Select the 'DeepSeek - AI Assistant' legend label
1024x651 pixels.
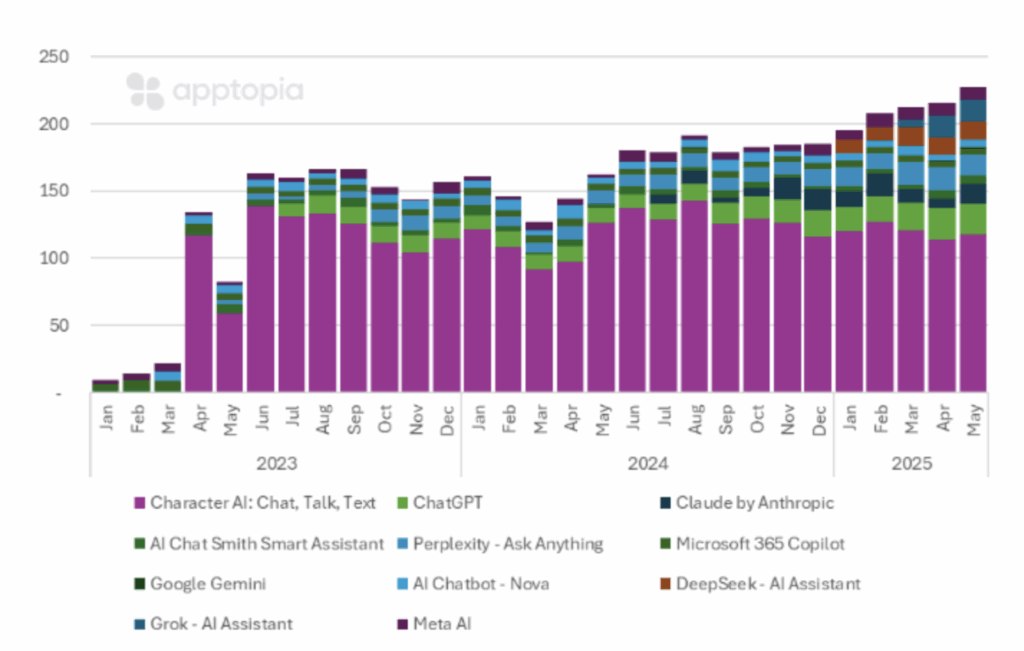[x=768, y=584]
